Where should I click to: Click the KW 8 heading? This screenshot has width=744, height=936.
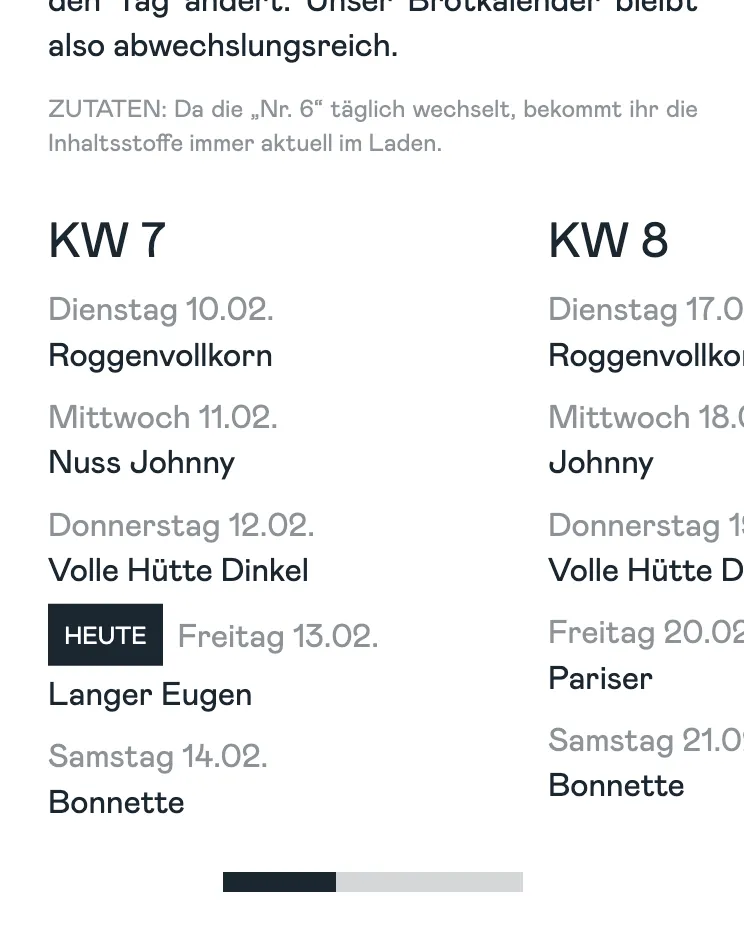tap(608, 241)
